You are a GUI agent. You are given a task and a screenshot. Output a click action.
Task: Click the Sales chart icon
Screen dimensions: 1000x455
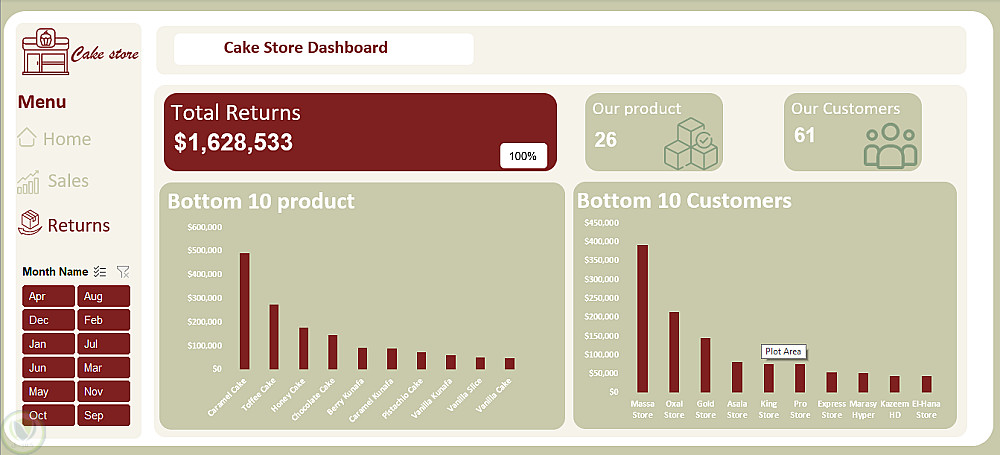(x=28, y=182)
